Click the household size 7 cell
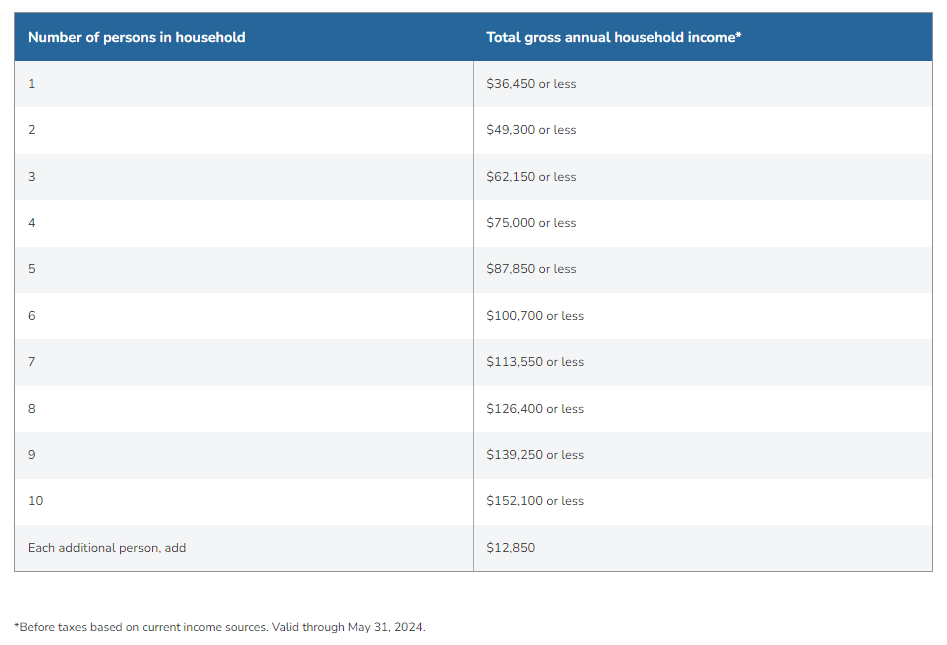The width and height of the screenshot is (947, 645). tap(32, 362)
